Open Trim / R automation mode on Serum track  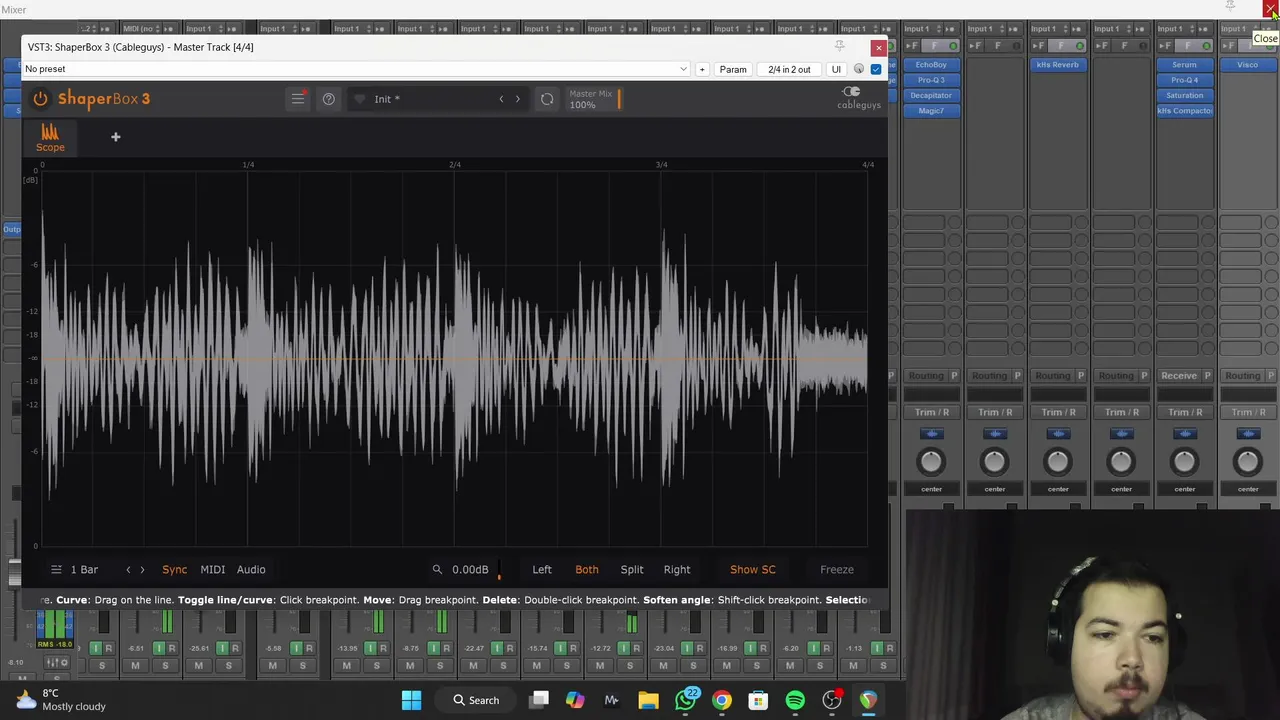(x=1185, y=412)
